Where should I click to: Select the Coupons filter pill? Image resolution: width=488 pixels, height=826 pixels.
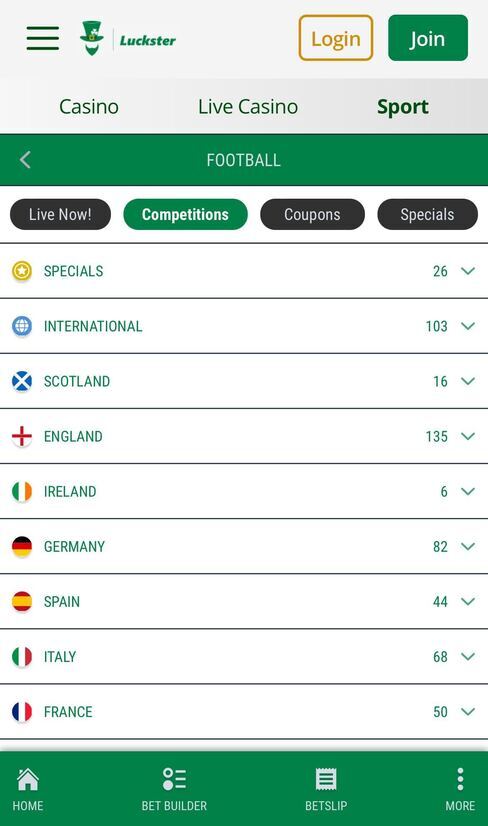313,214
